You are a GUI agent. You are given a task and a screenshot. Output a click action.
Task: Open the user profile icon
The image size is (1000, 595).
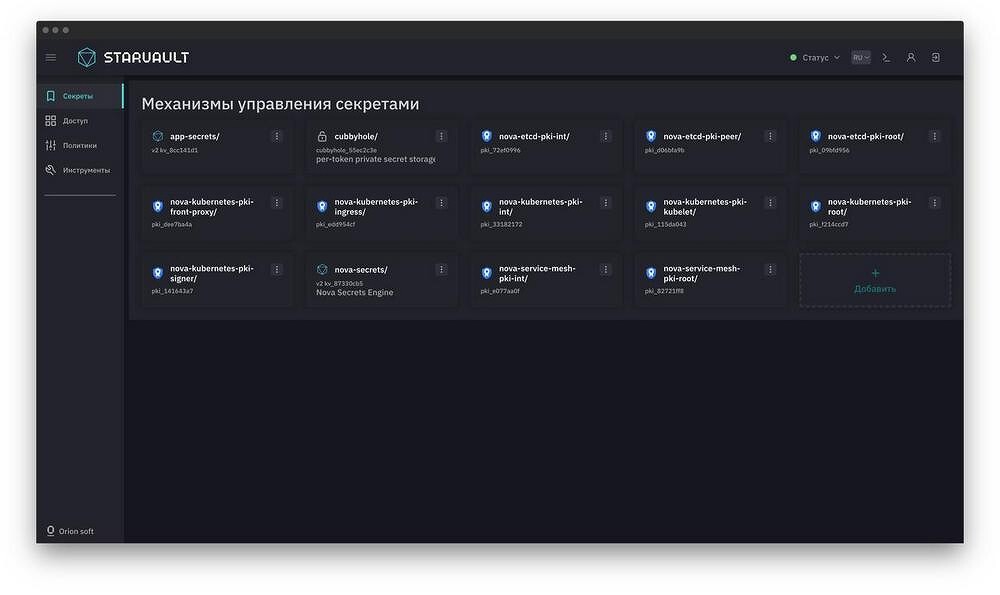tap(911, 57)
